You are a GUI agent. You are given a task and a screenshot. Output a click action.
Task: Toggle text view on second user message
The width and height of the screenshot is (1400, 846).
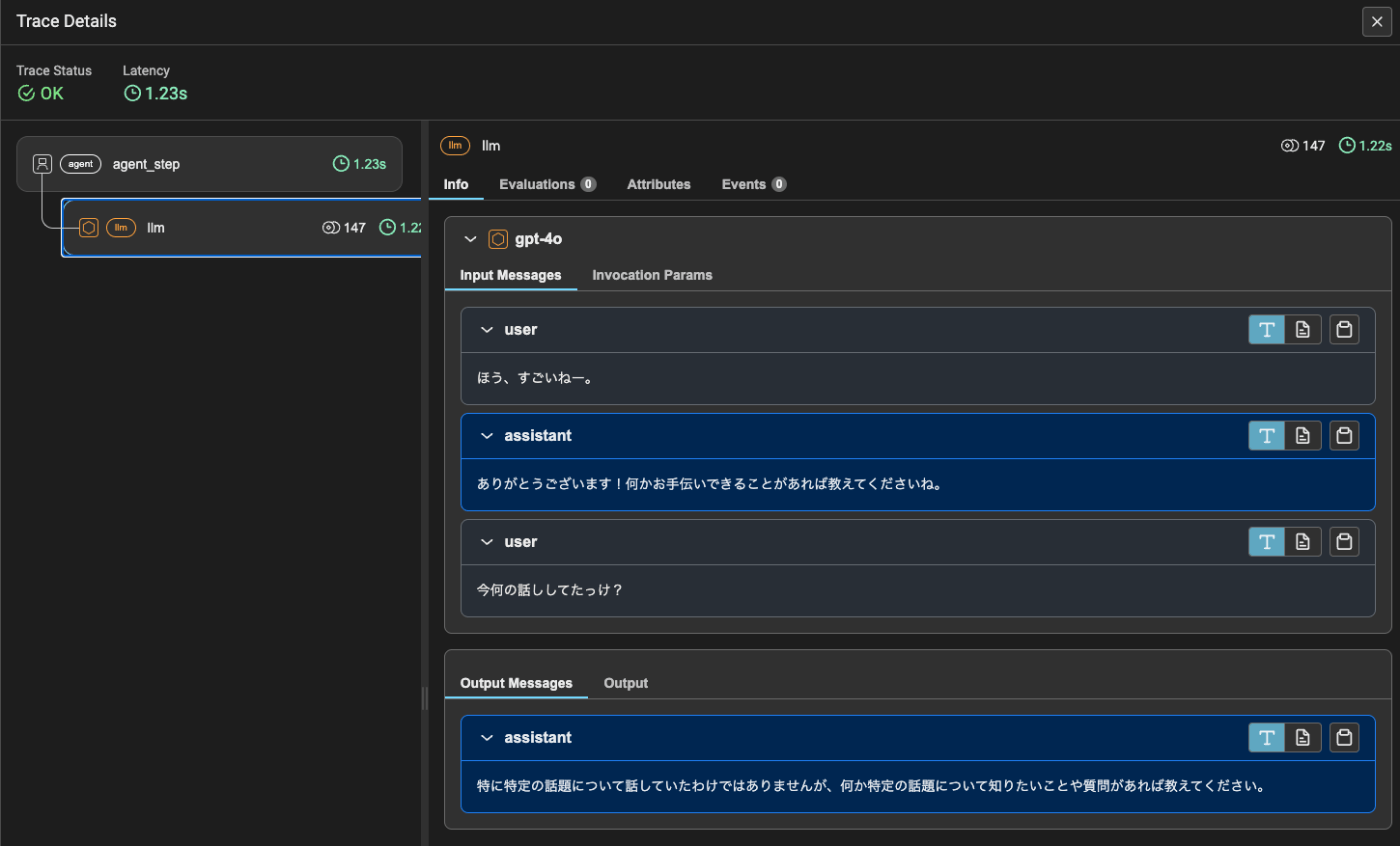coord(1267,542)
